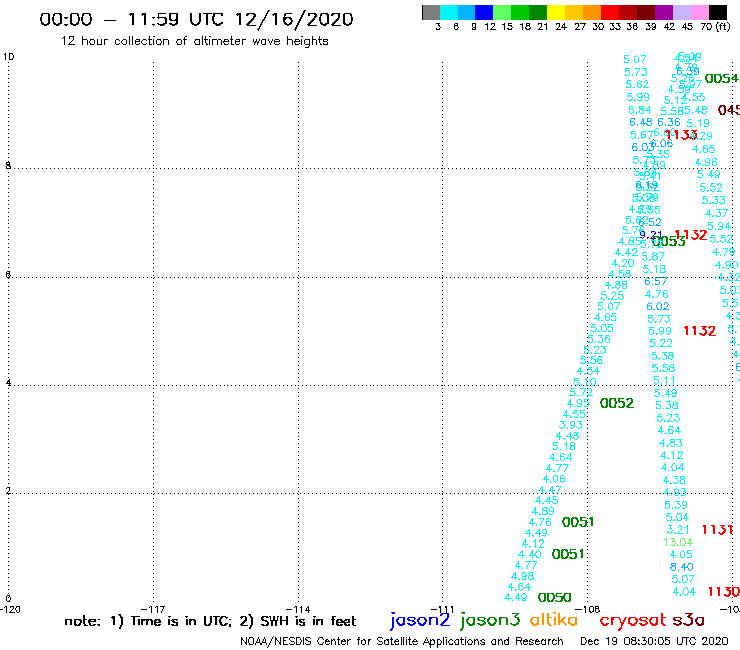Click the green 13.04 wave height value
The image size is (740, 650).
pyautogui.click(x=678, y=542)
